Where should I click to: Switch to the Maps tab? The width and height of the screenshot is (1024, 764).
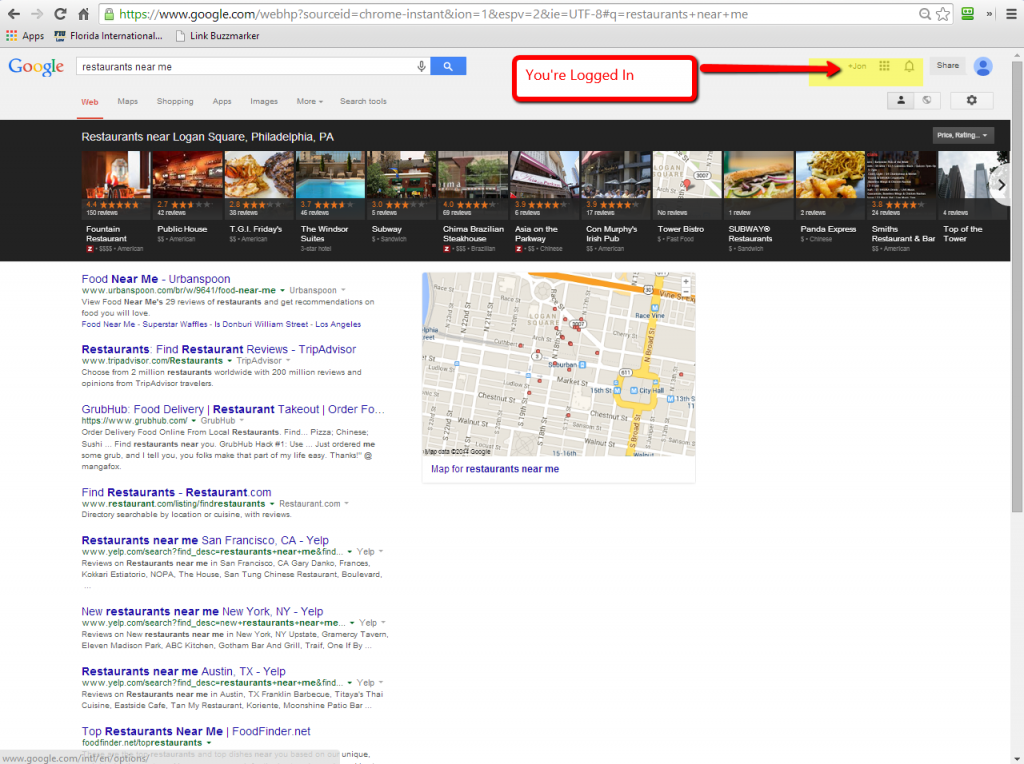127,101
